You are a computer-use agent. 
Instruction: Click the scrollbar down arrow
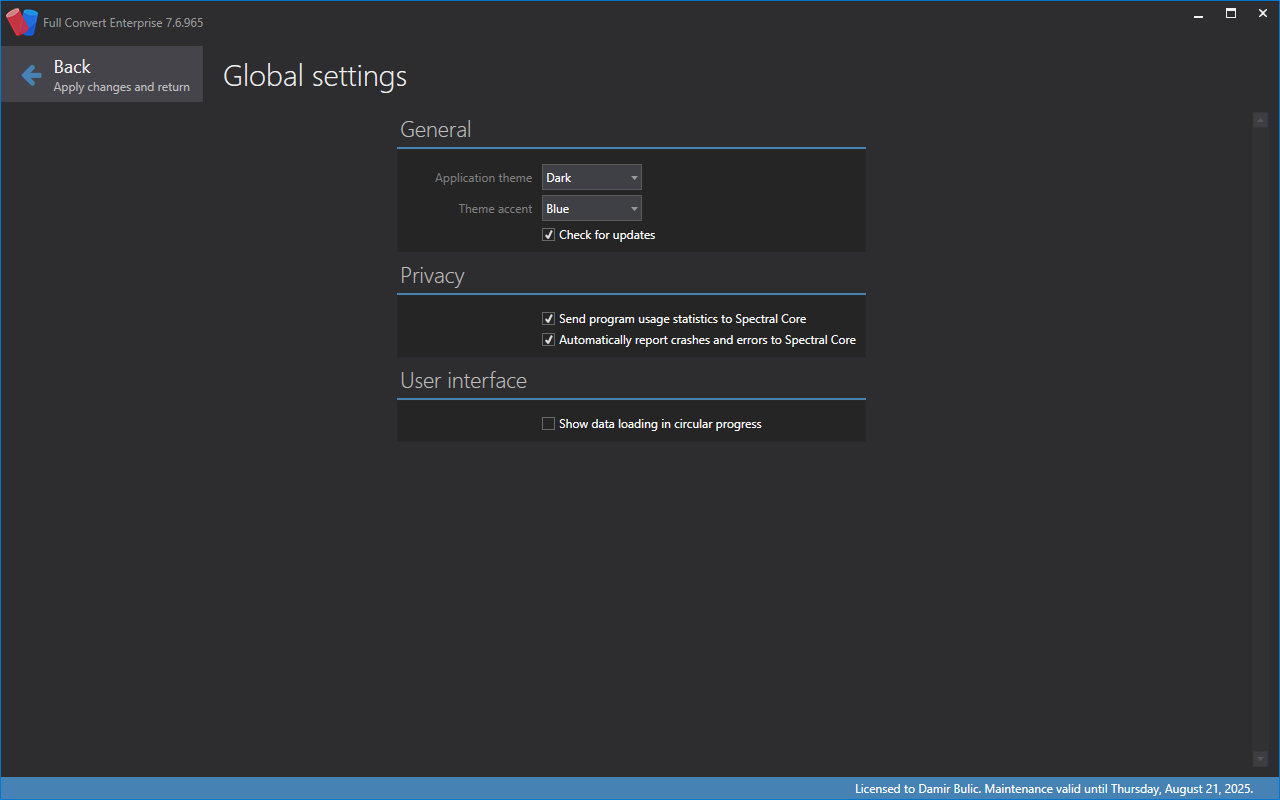[1260, 759]
